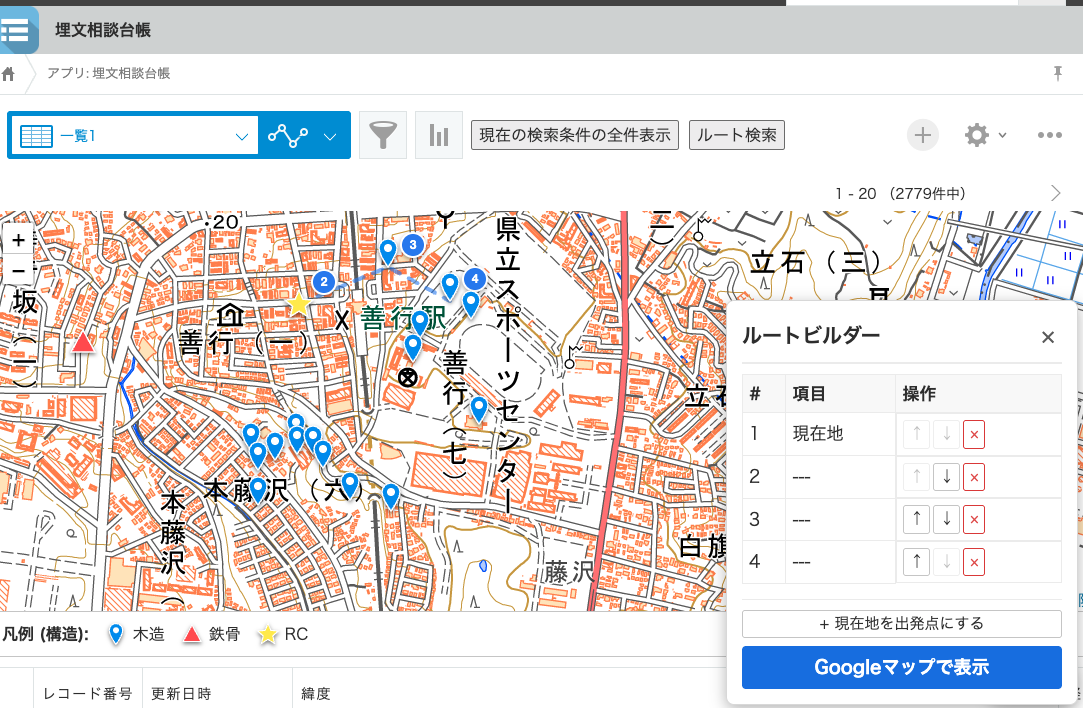Click the red triangle 鉄骨 marker
The height and width of the screenshot is (708, 1083).
point(84,342)
